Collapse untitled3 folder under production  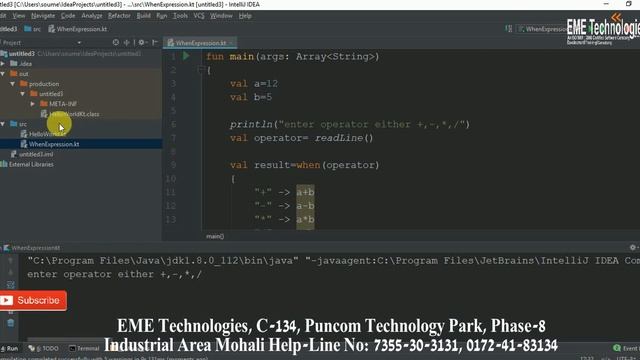point(23,94)
